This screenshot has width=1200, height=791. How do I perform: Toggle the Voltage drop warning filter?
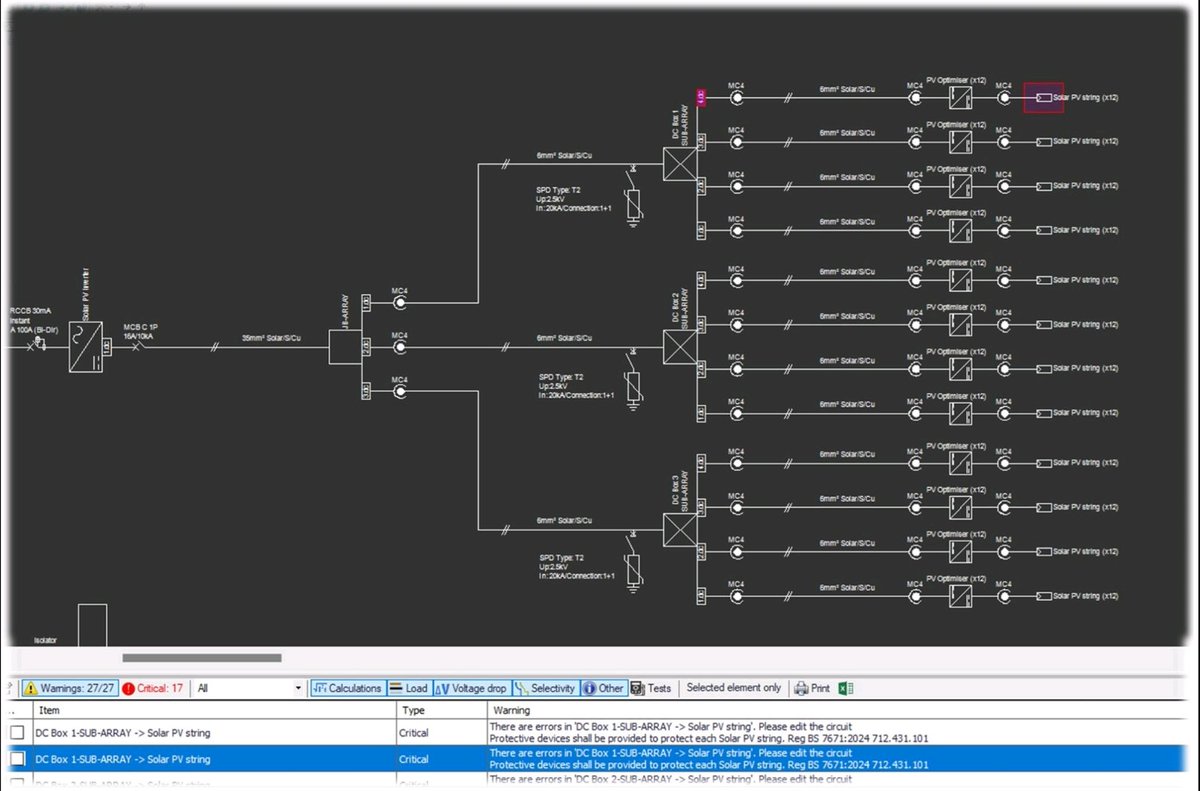(471, 688)
